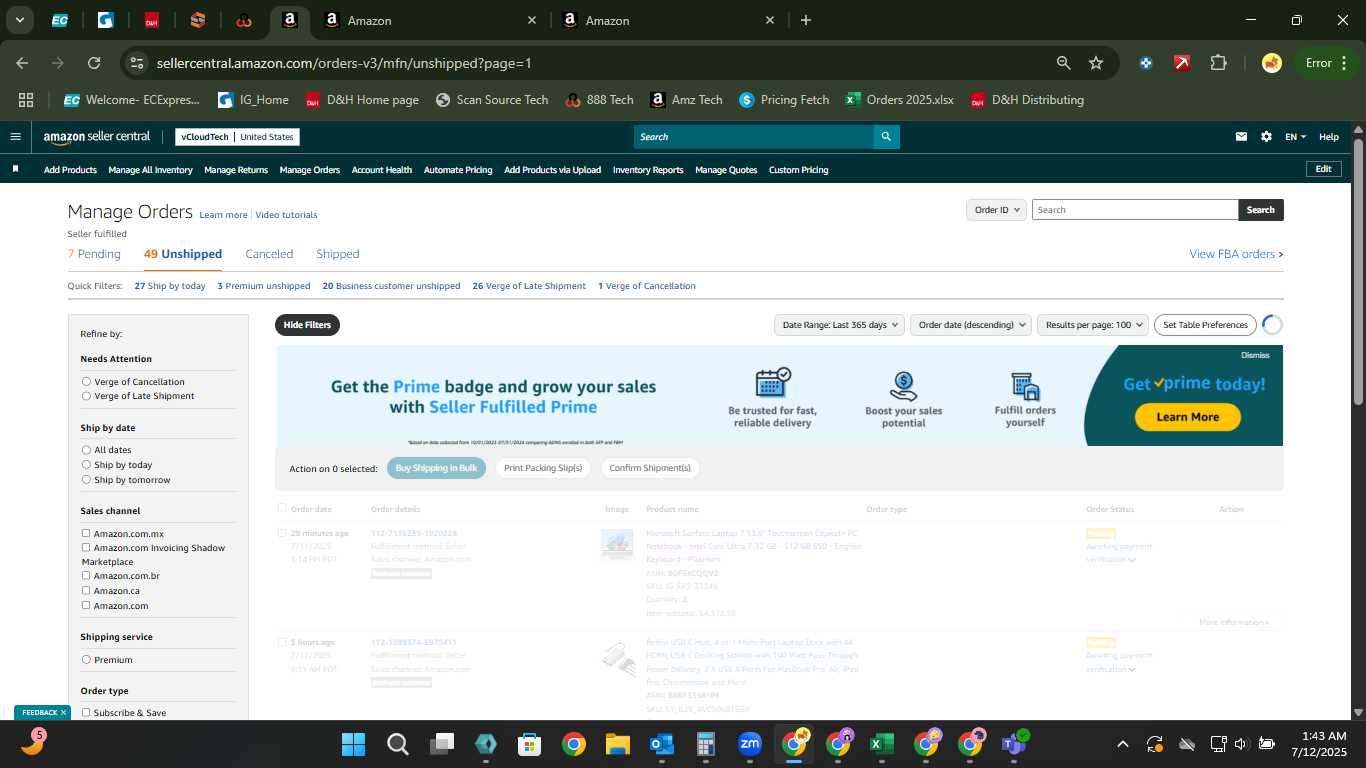Screen dimensions: 1366x768
Task: Bookmark this page with the star icon
Action: coord(1096,63)
